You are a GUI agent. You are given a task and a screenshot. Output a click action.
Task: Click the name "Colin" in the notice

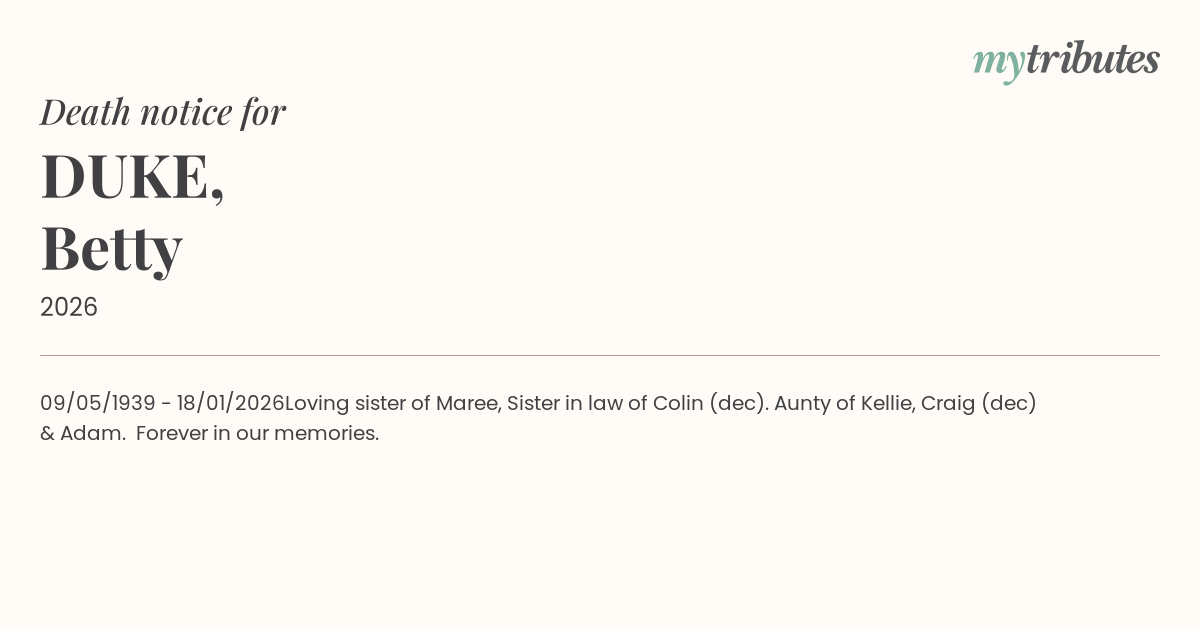pos(678,404)
